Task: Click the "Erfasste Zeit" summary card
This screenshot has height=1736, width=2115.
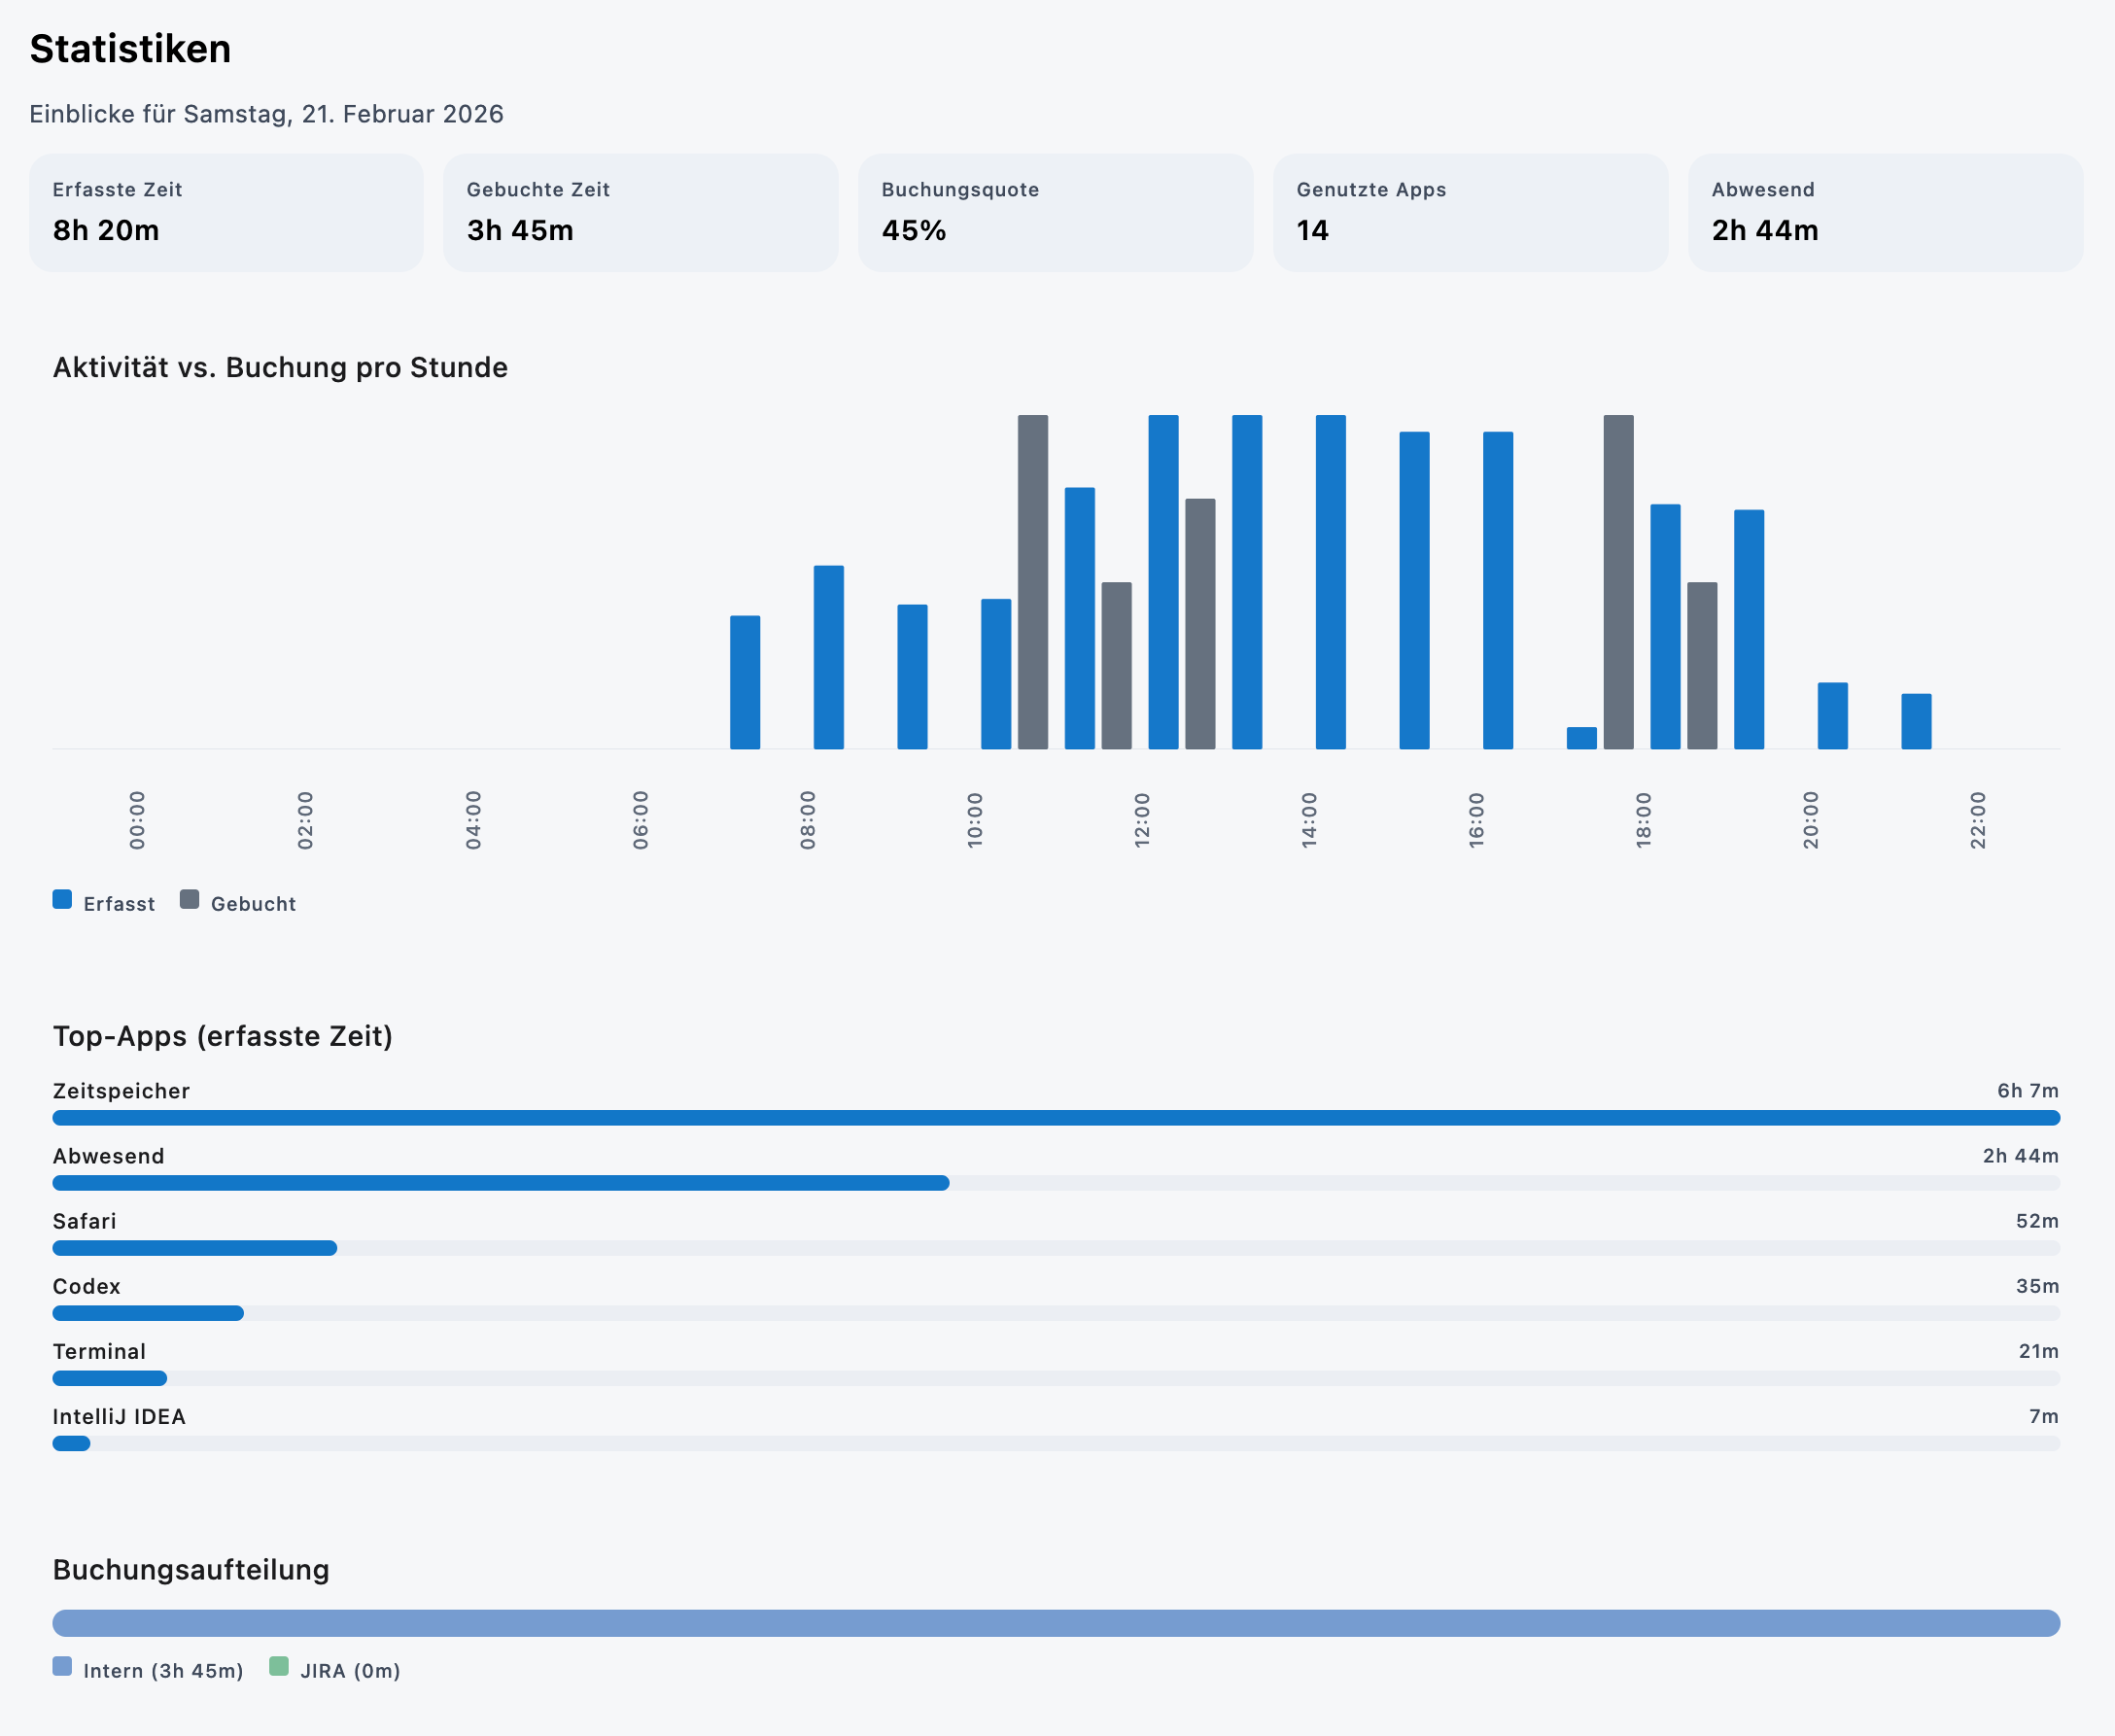Action: [225, 212]
